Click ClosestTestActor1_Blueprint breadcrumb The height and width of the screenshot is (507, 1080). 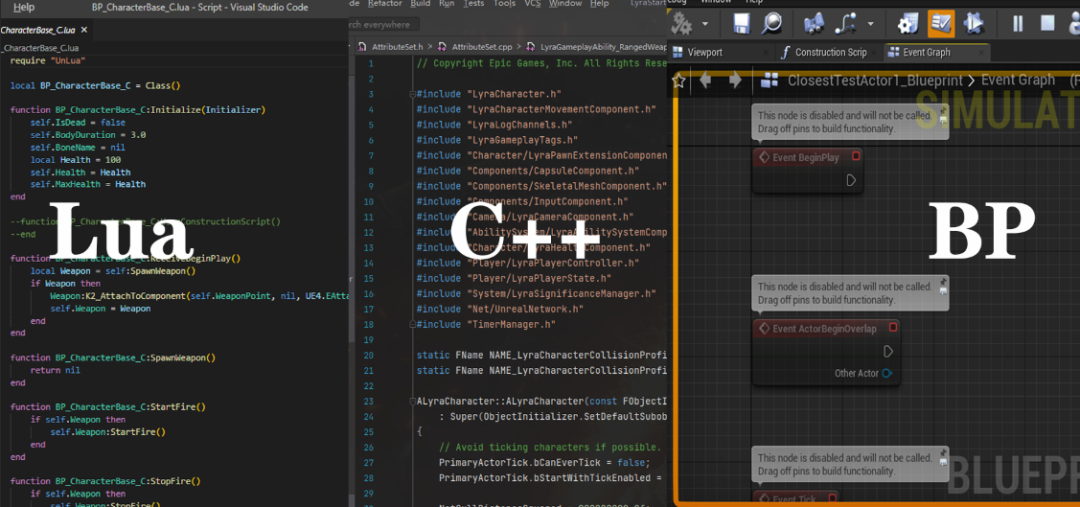[876, 81]
